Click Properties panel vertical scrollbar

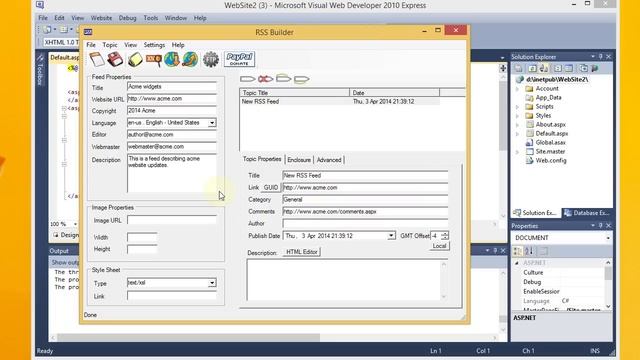coord(608,285)
